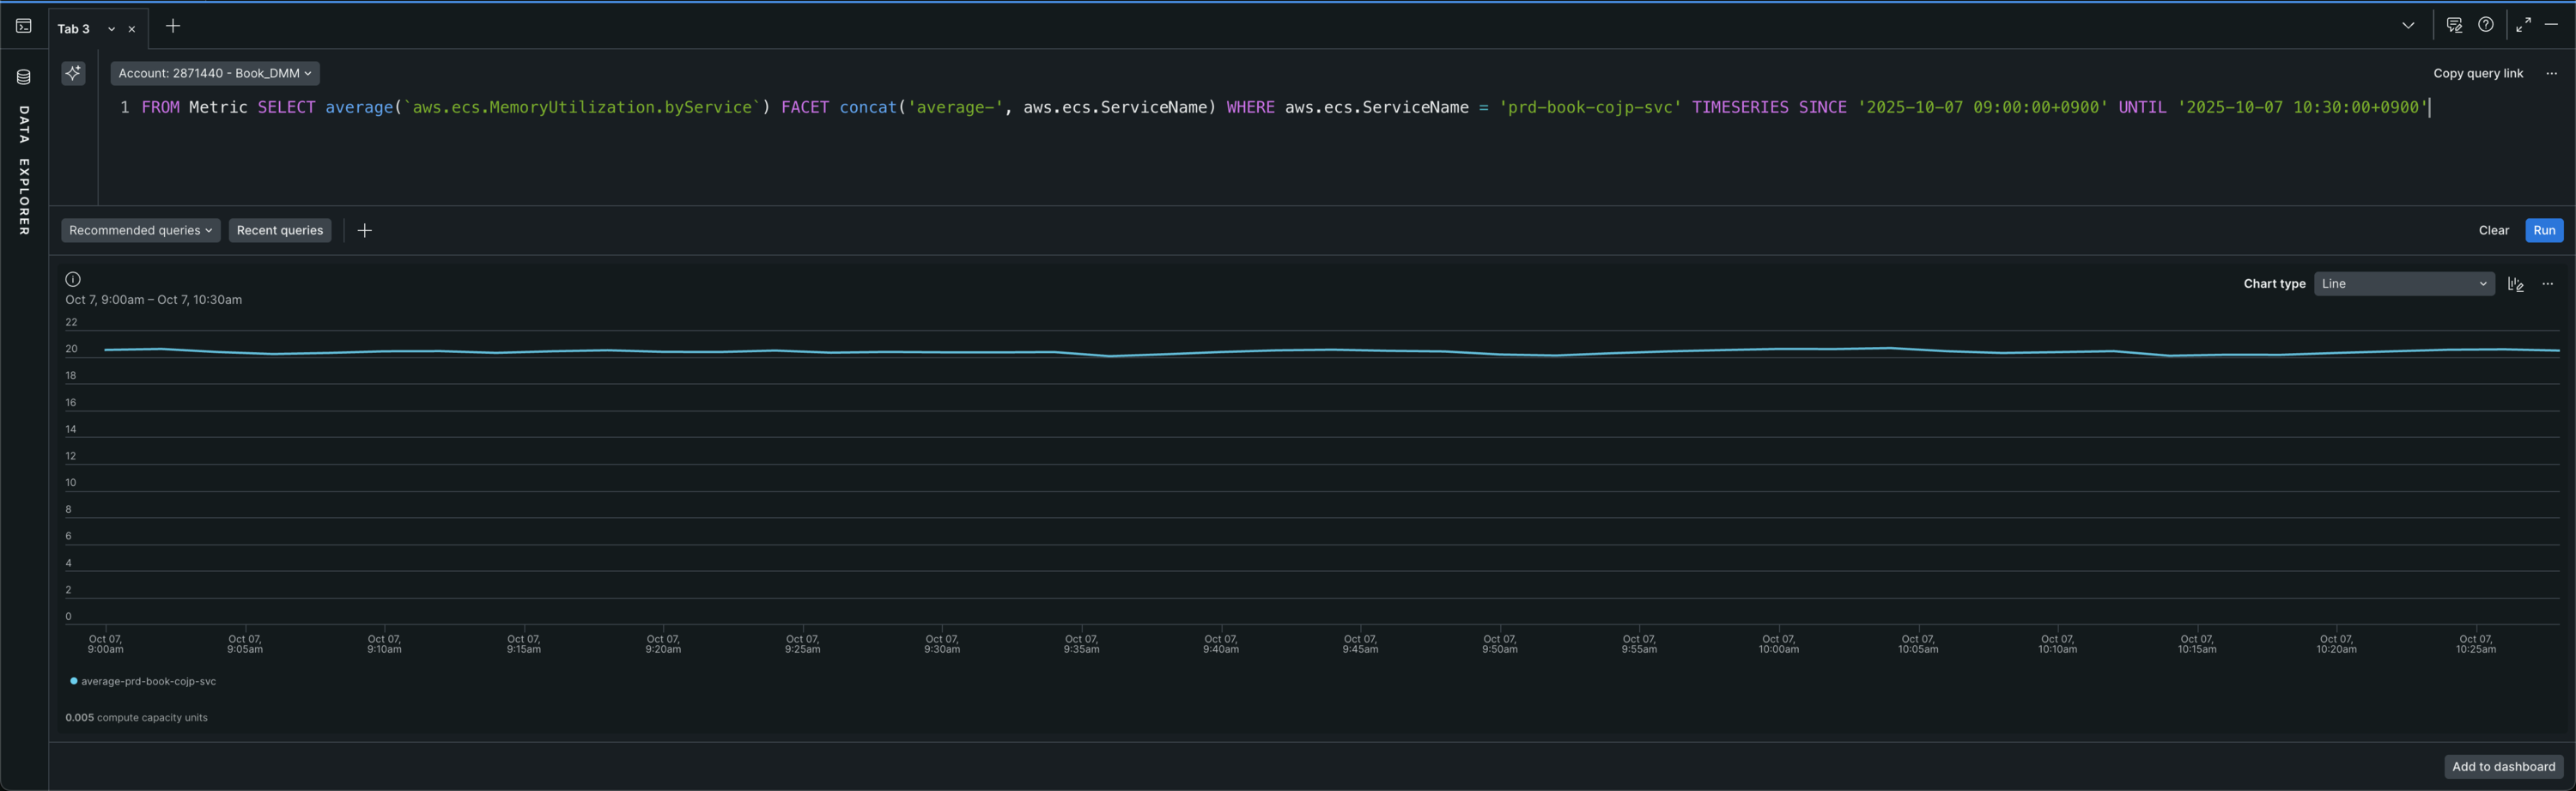The width and height of the screenshot is (2576, 791).
Task: Add a new query tab
Action: pyautogui.click(x=173, y=26)
